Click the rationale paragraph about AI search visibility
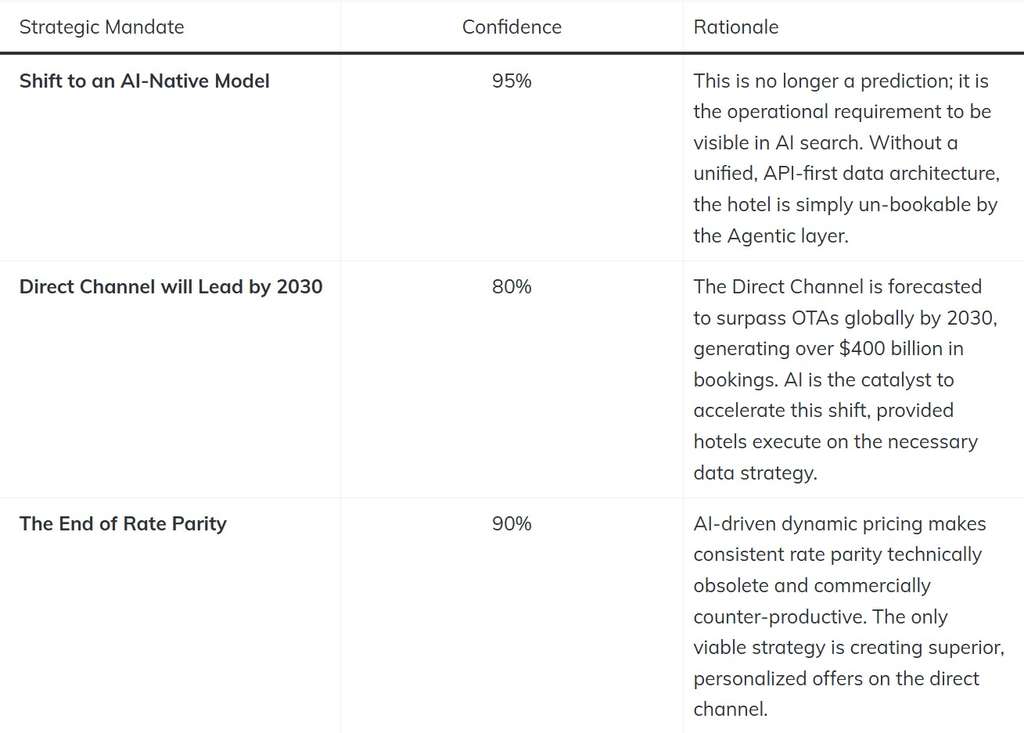Screen dimensions: 1024x733 845,158
